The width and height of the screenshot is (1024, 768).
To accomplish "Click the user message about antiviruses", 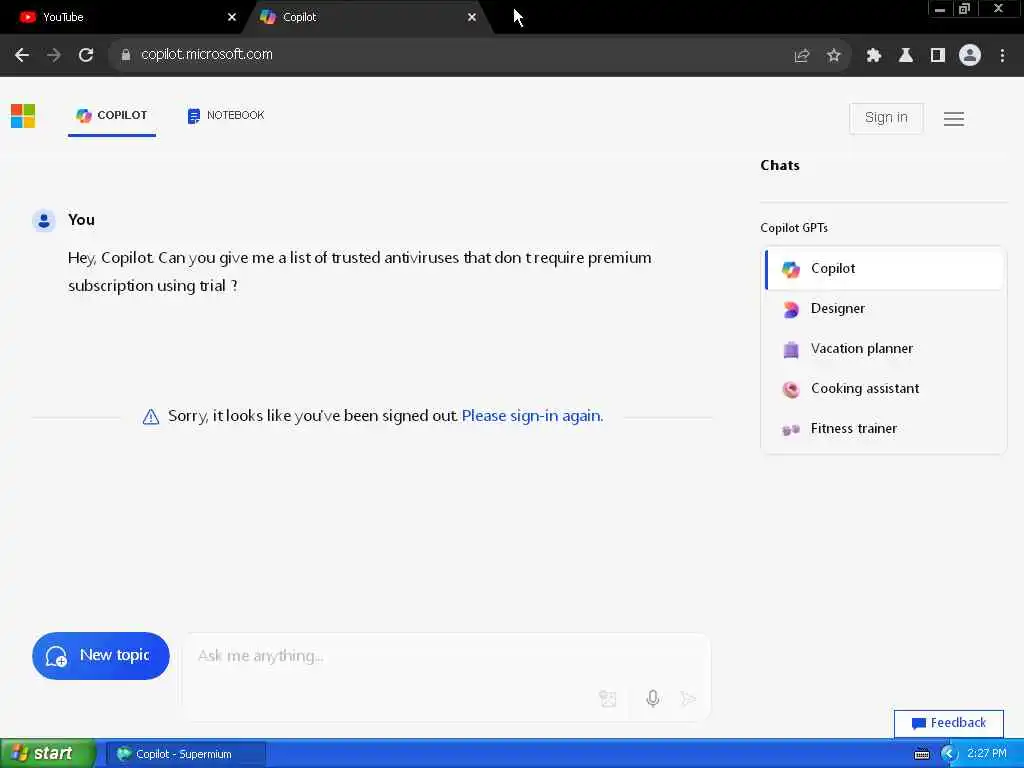I will pos(359,272).
